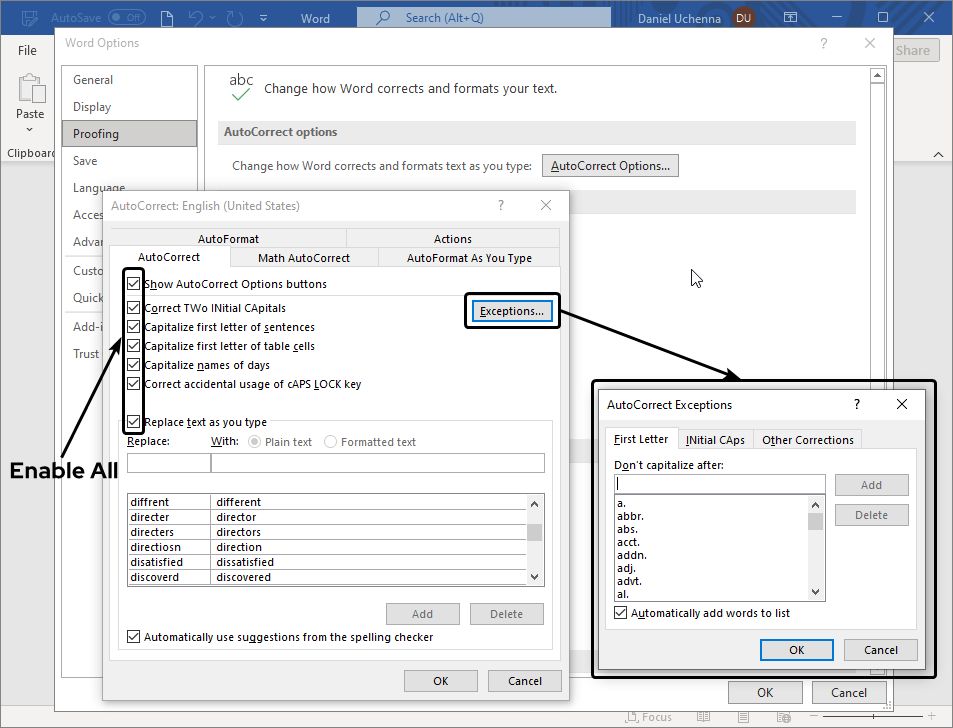
Task: Click the help question mark in AutoCorrect Exceptions
Action: coord(856,404)
